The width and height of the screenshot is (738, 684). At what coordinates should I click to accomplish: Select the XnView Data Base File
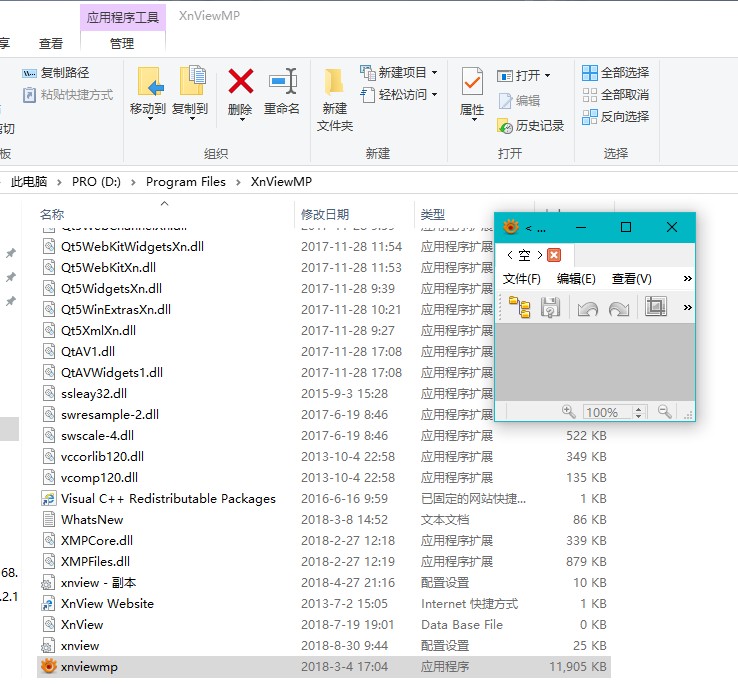(324, 625)
